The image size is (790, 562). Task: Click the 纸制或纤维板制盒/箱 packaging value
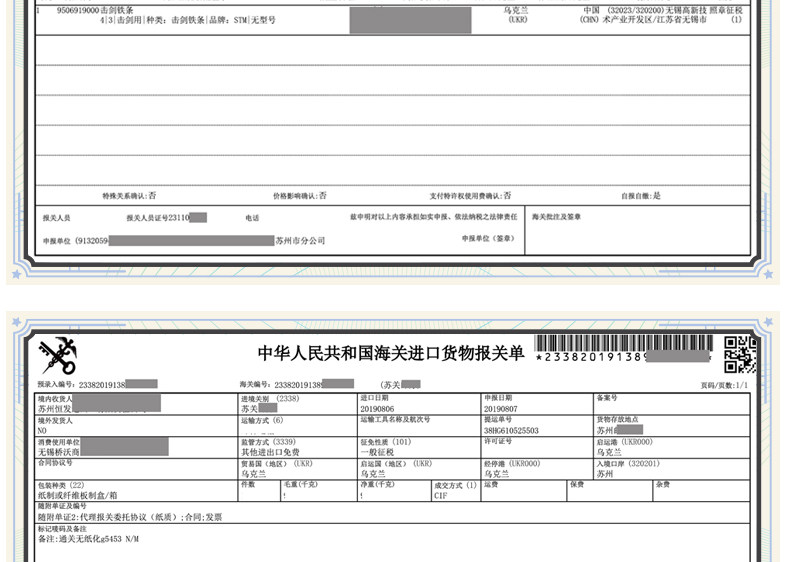tap(78, 495)
